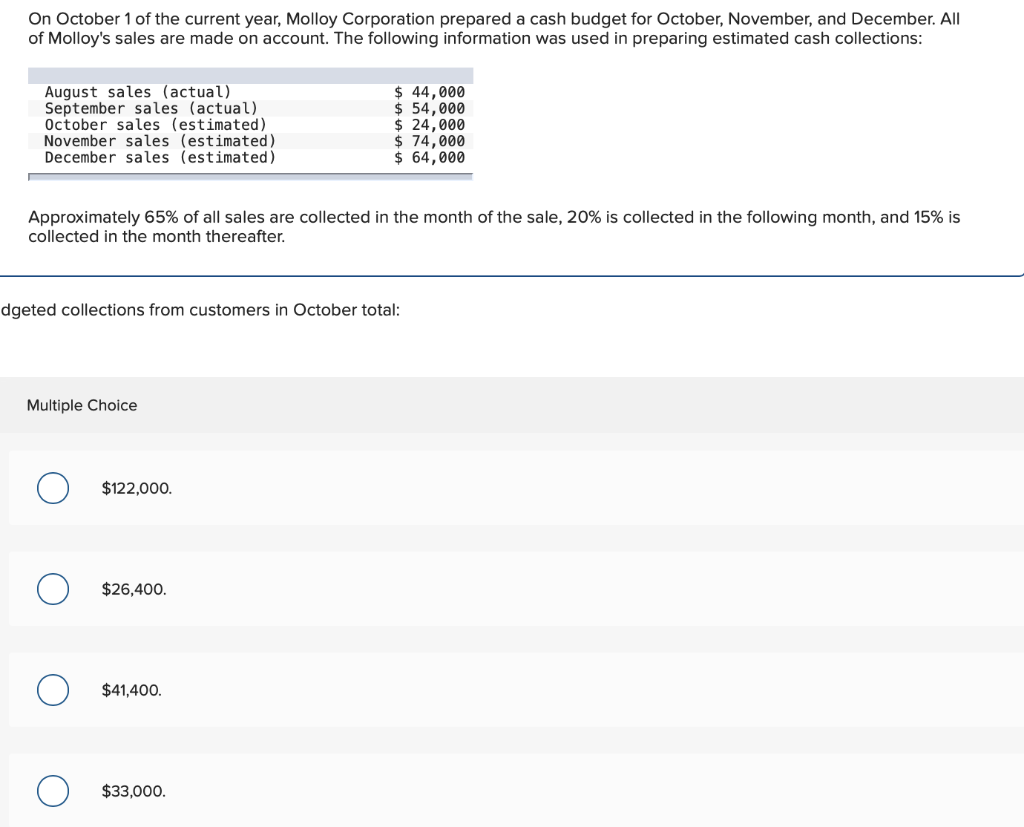Click the $41,400 answer label text
The height and width of the screenshot is (827, 1024).
130,690
